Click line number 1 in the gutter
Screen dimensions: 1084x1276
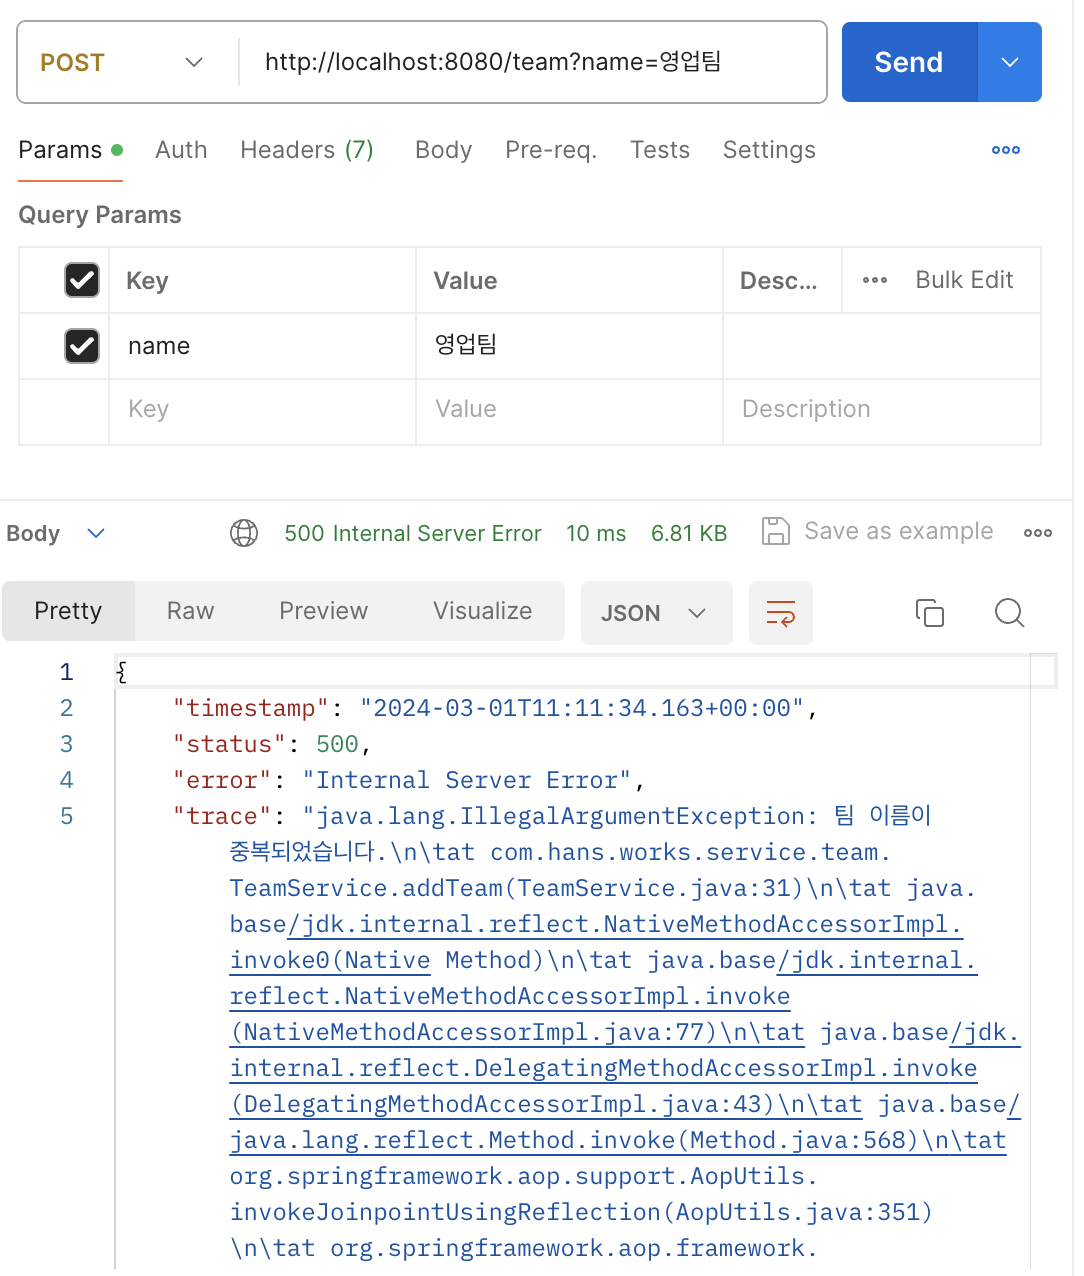point(66,672)
